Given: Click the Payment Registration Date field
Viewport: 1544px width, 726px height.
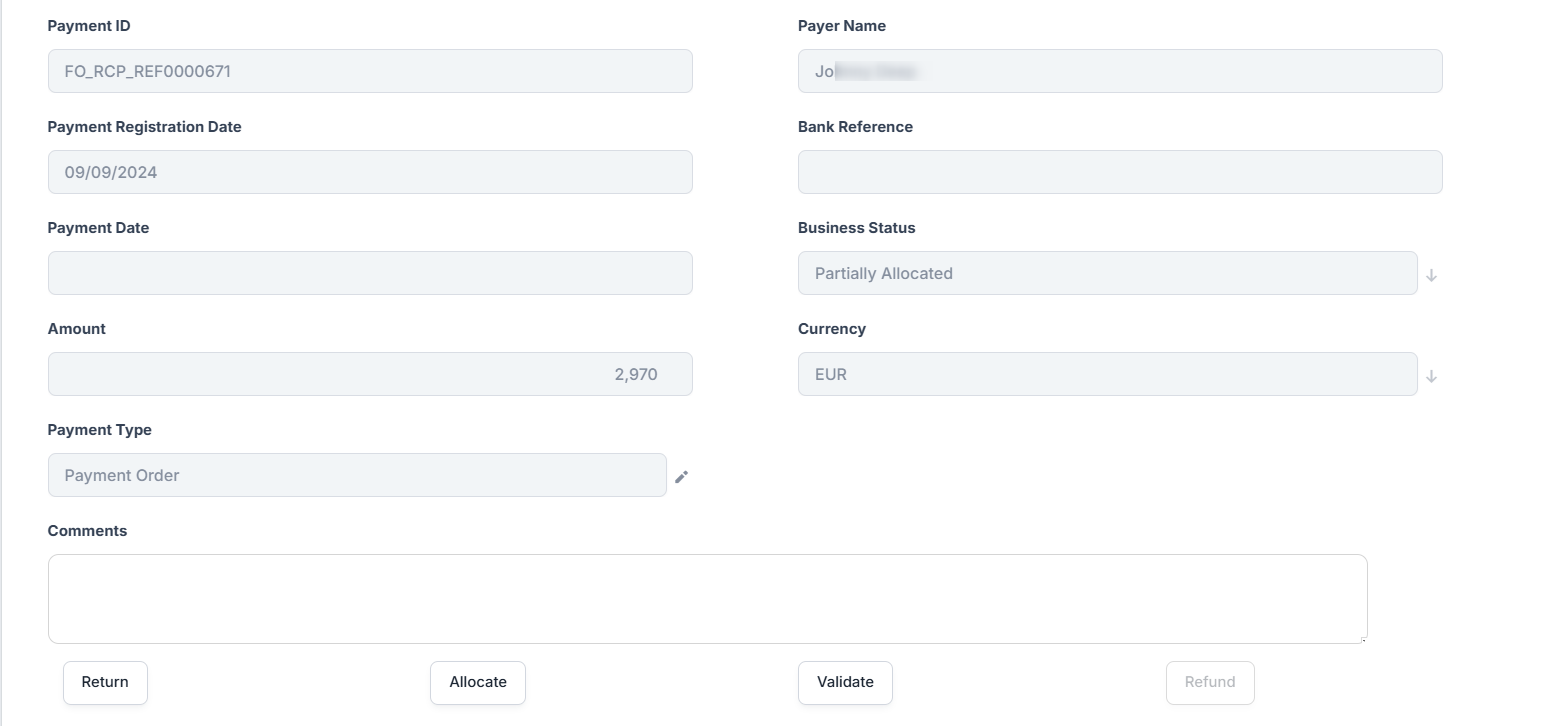Looking at the screenshot, I should (x=370, y=172).
